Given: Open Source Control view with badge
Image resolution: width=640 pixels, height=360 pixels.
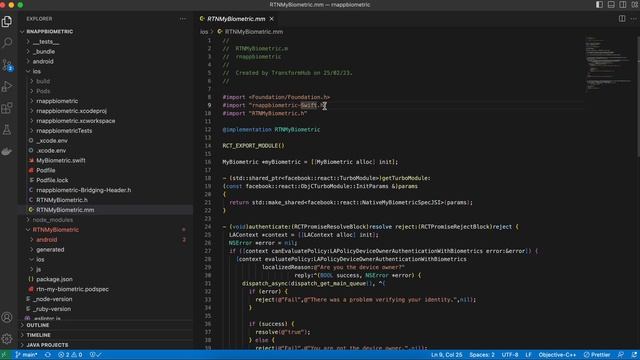Looking at the screenshot, I should pyautogui.click(x=7, y=64).
